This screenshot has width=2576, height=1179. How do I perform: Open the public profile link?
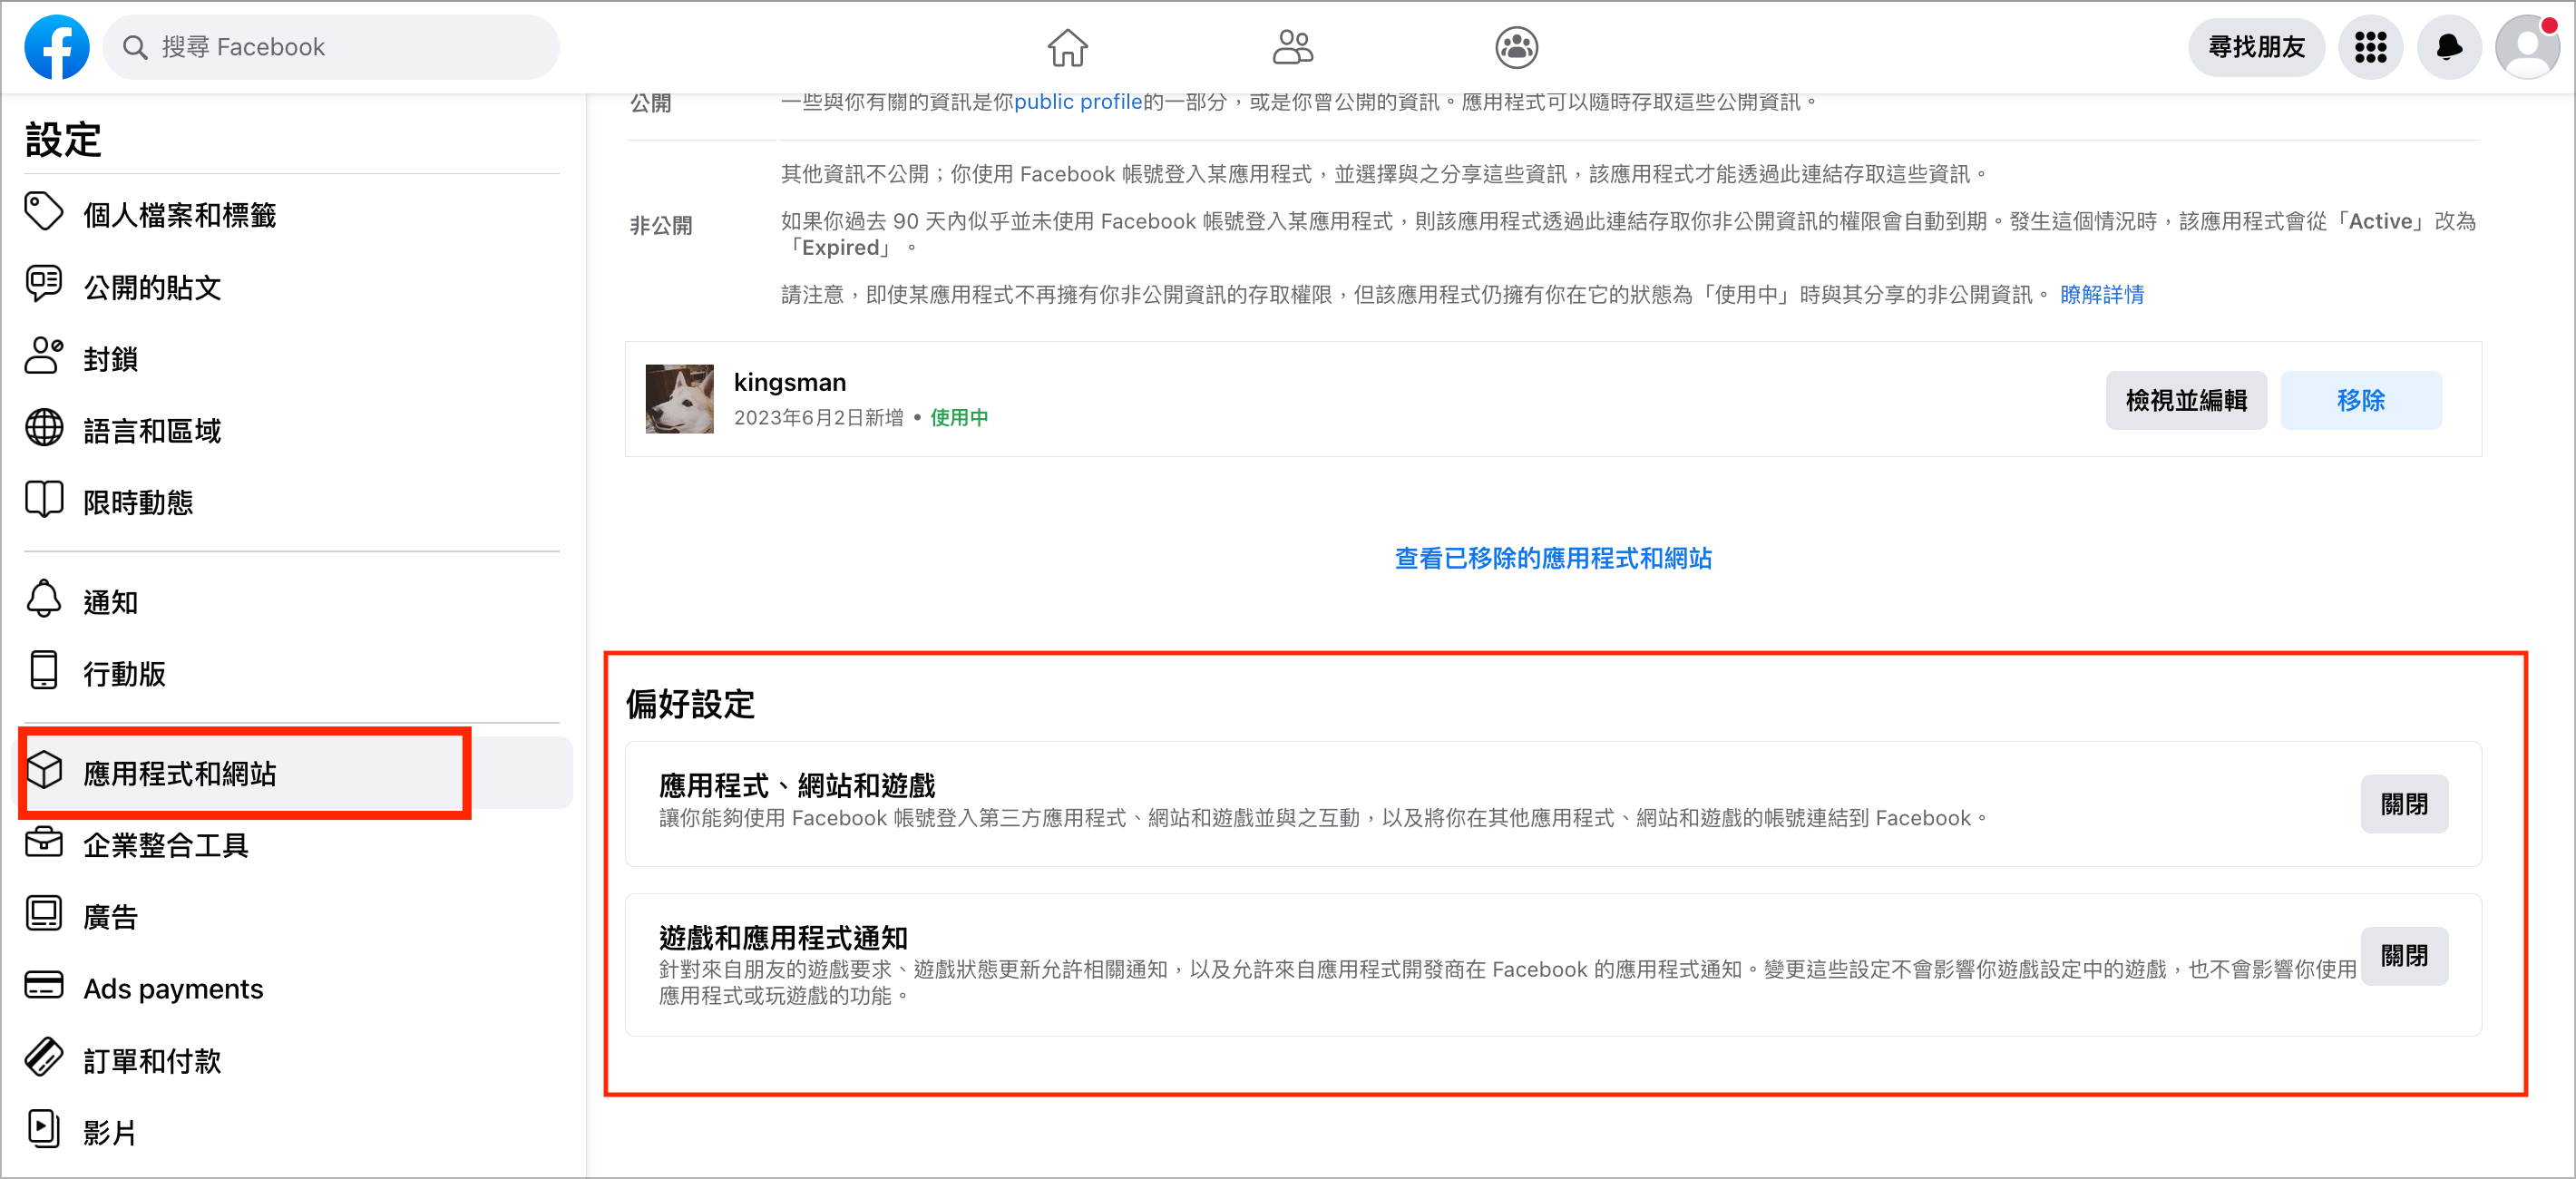1078,101
